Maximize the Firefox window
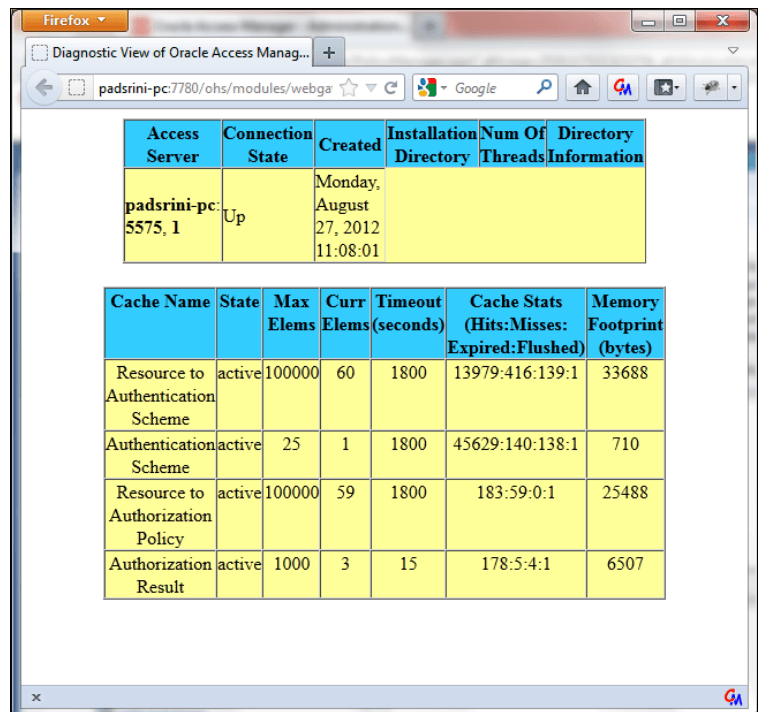This screenshot has width=759, height=712. click(x=679, y=21)
